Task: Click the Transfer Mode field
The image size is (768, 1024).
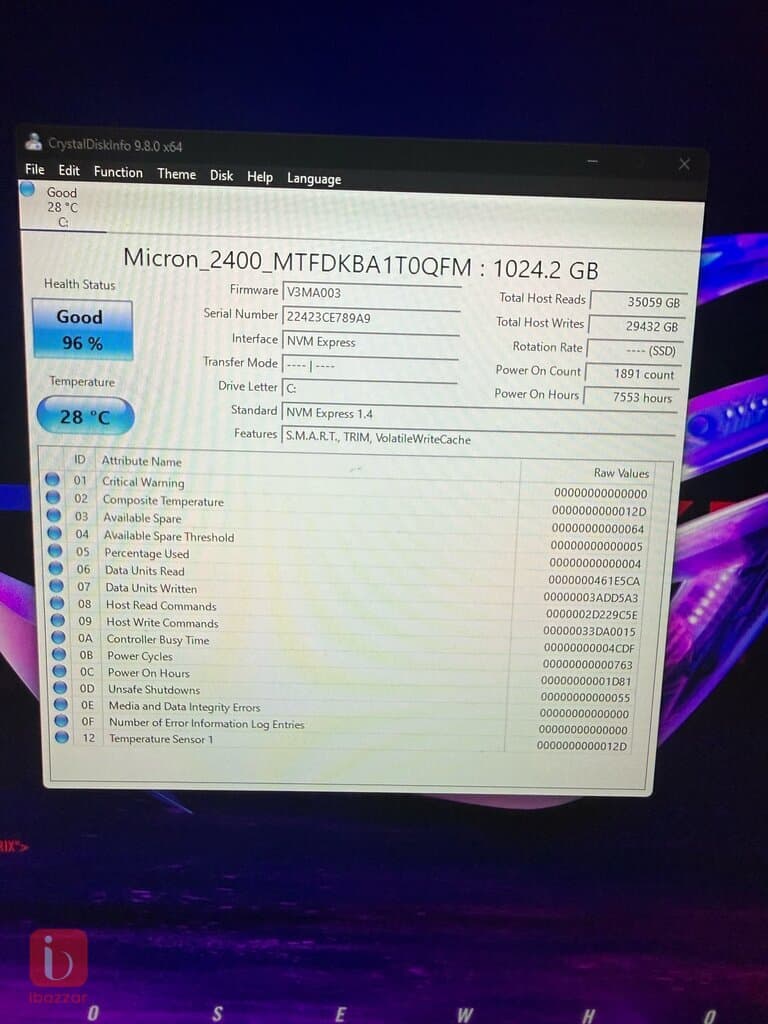Action: [370, 366]
